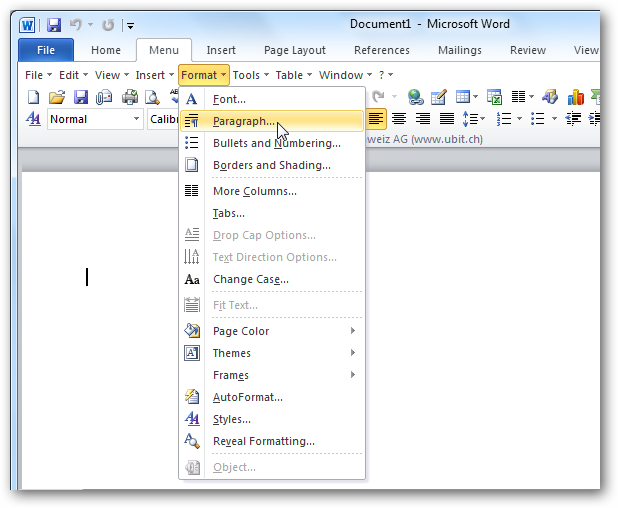Viewport: 618px width, 508px height.
Task: Toggle the Align Left button
Action: [376, 119]
